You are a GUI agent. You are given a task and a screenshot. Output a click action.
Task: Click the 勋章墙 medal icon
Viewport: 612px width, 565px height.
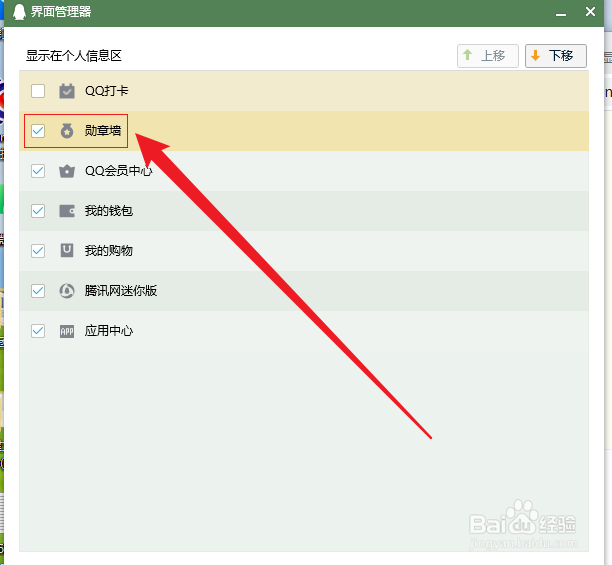point(67,131)
